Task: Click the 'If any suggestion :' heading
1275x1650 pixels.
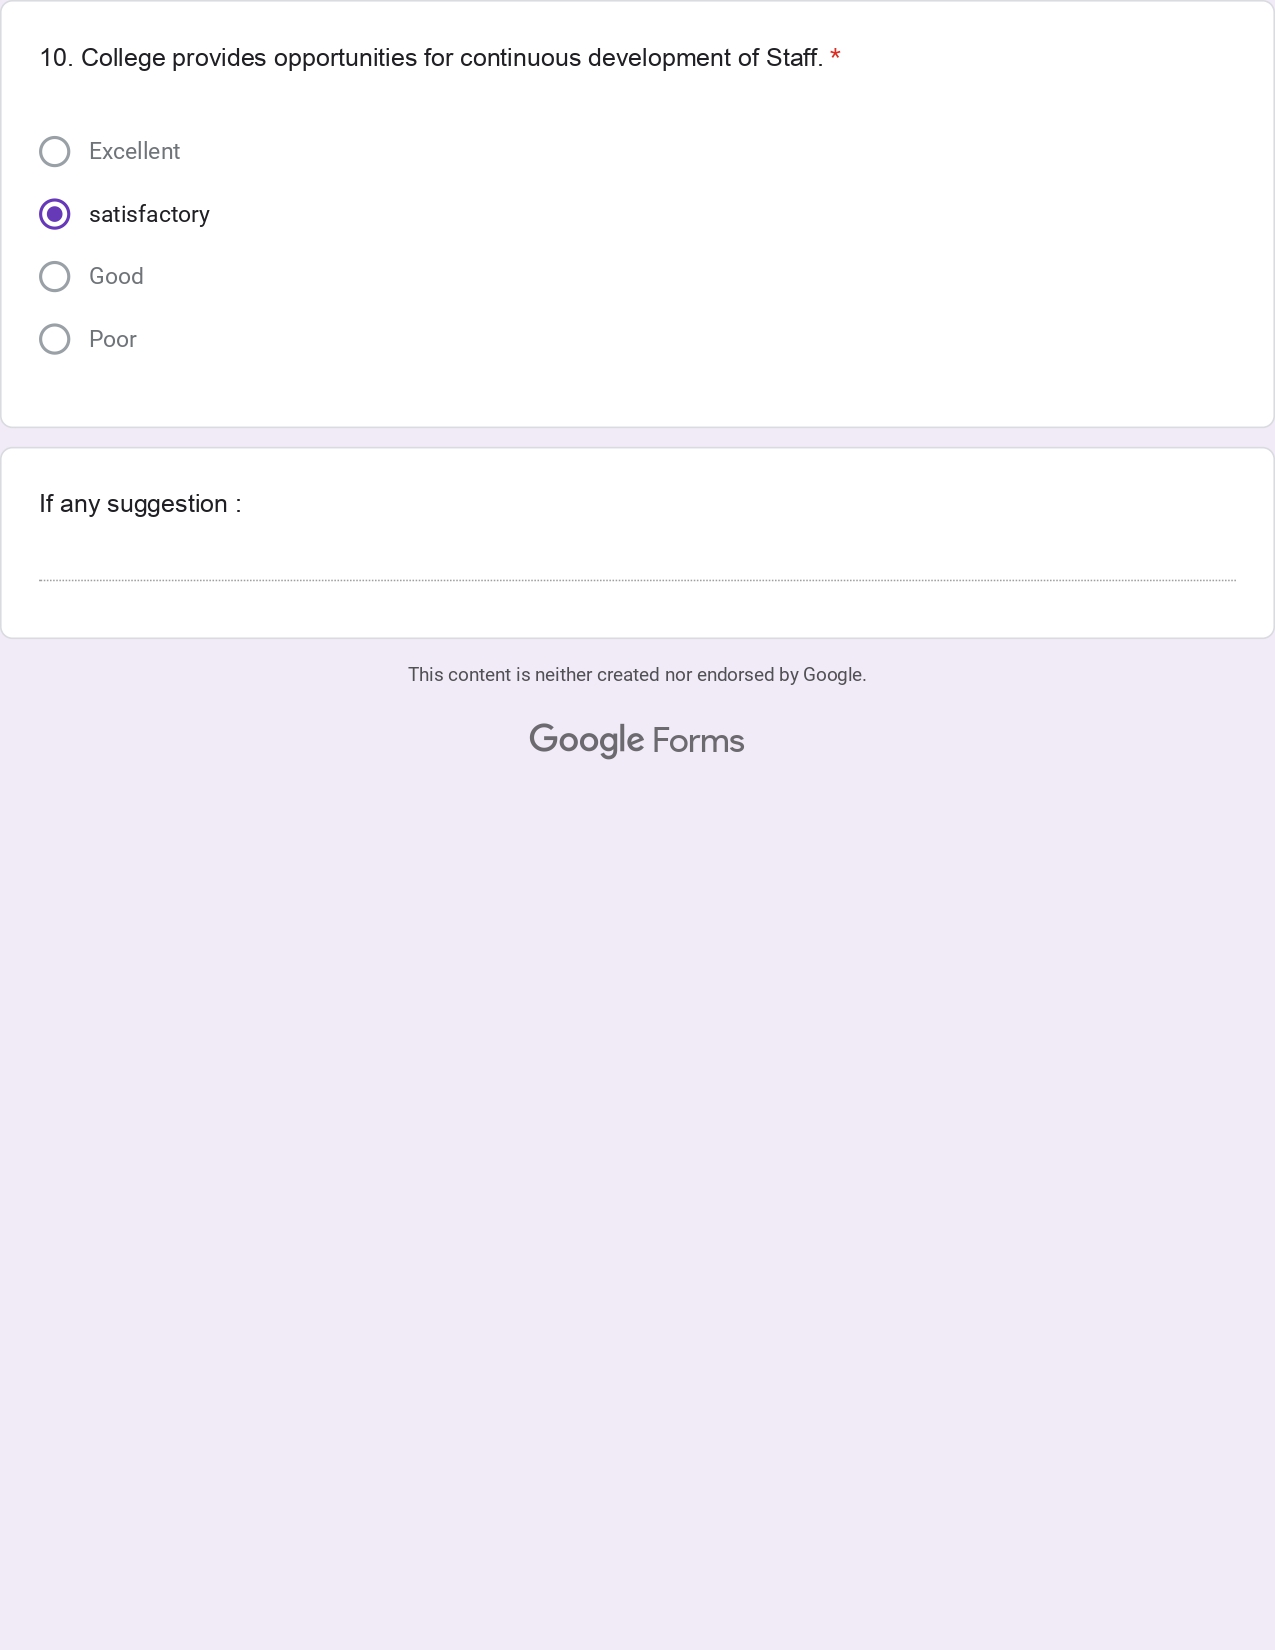Action: coord(140,504)
